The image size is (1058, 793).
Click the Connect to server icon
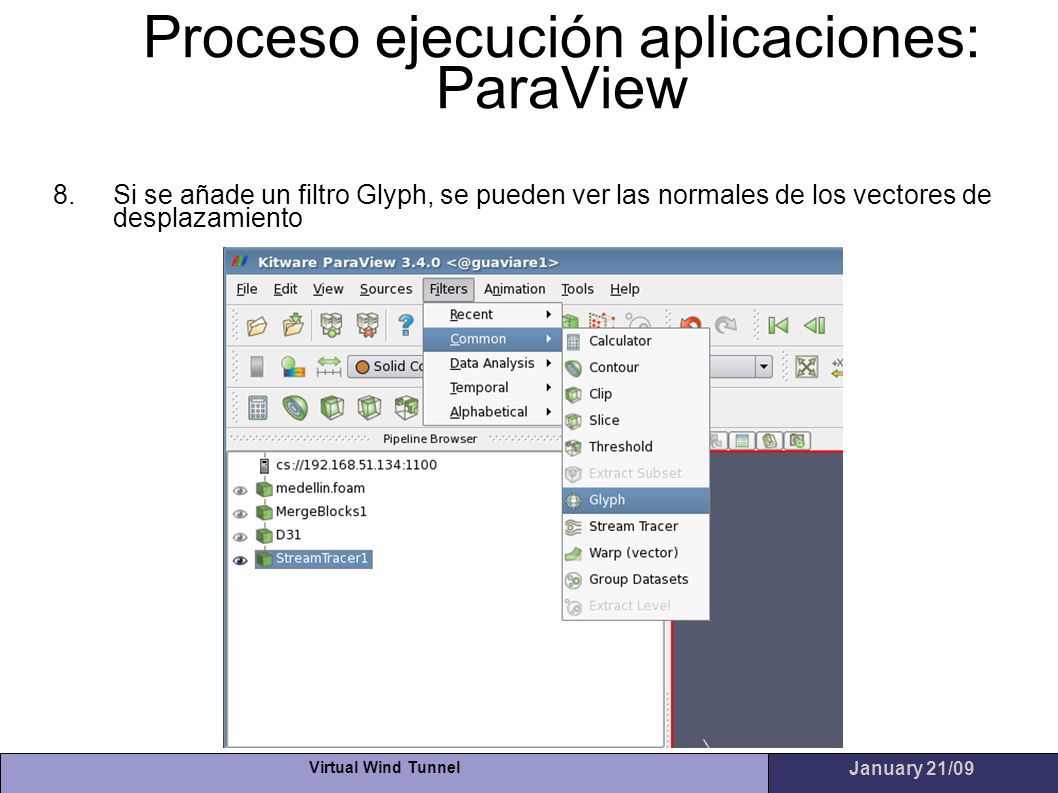pyautogui.click(x=331, y=326)
